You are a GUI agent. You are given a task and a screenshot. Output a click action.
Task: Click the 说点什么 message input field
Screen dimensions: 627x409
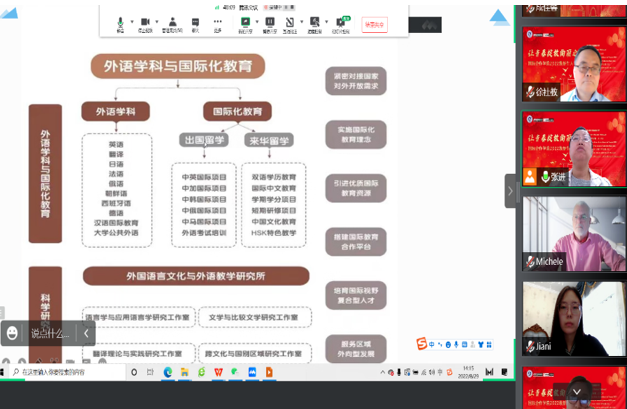pyautogui.click(x=50, y=333)
